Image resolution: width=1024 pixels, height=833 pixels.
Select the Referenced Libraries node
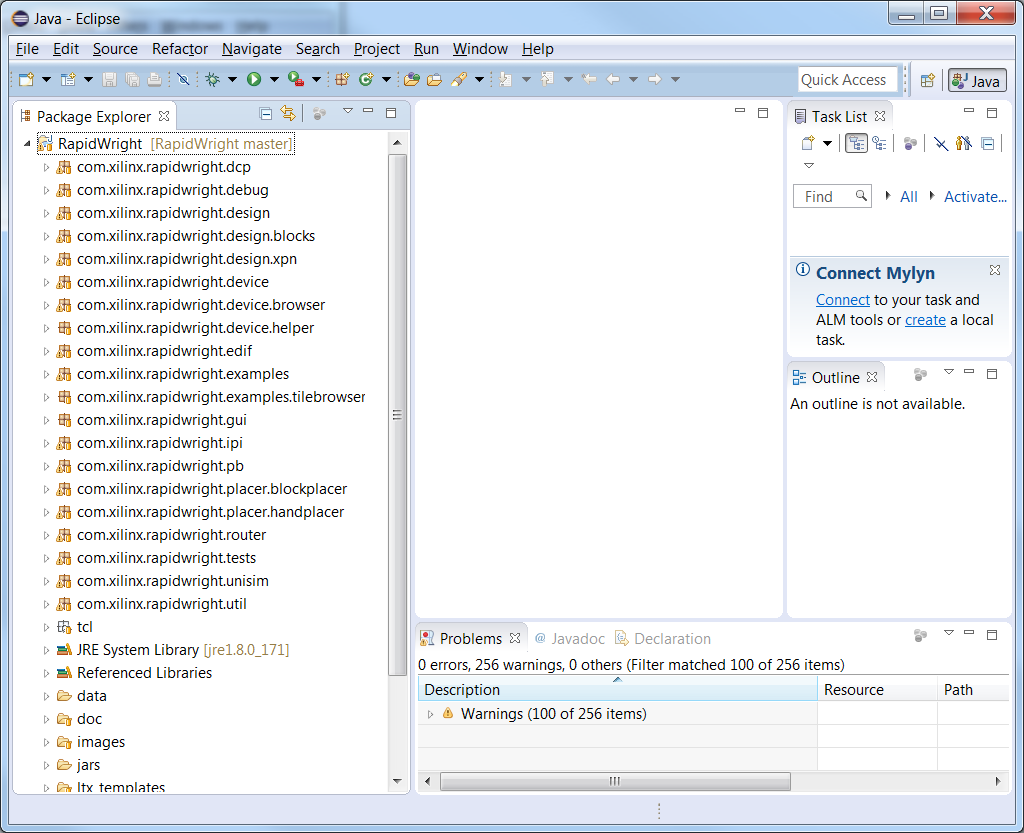click(x=144, y=673)
